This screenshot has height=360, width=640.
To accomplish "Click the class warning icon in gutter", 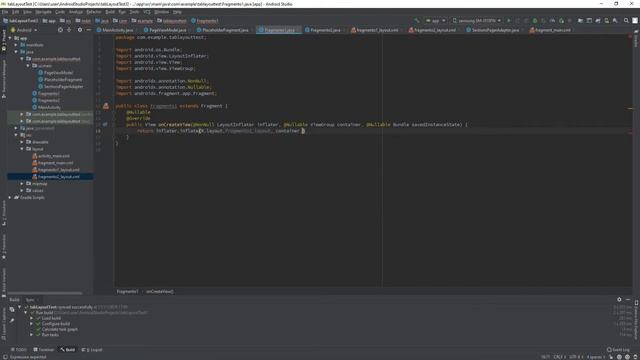I will coord(106,106).
